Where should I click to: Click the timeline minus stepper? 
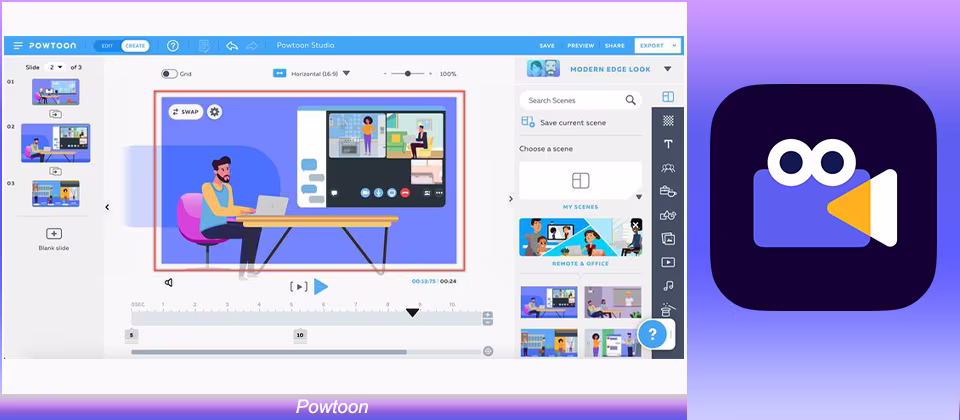click(487, 322)
